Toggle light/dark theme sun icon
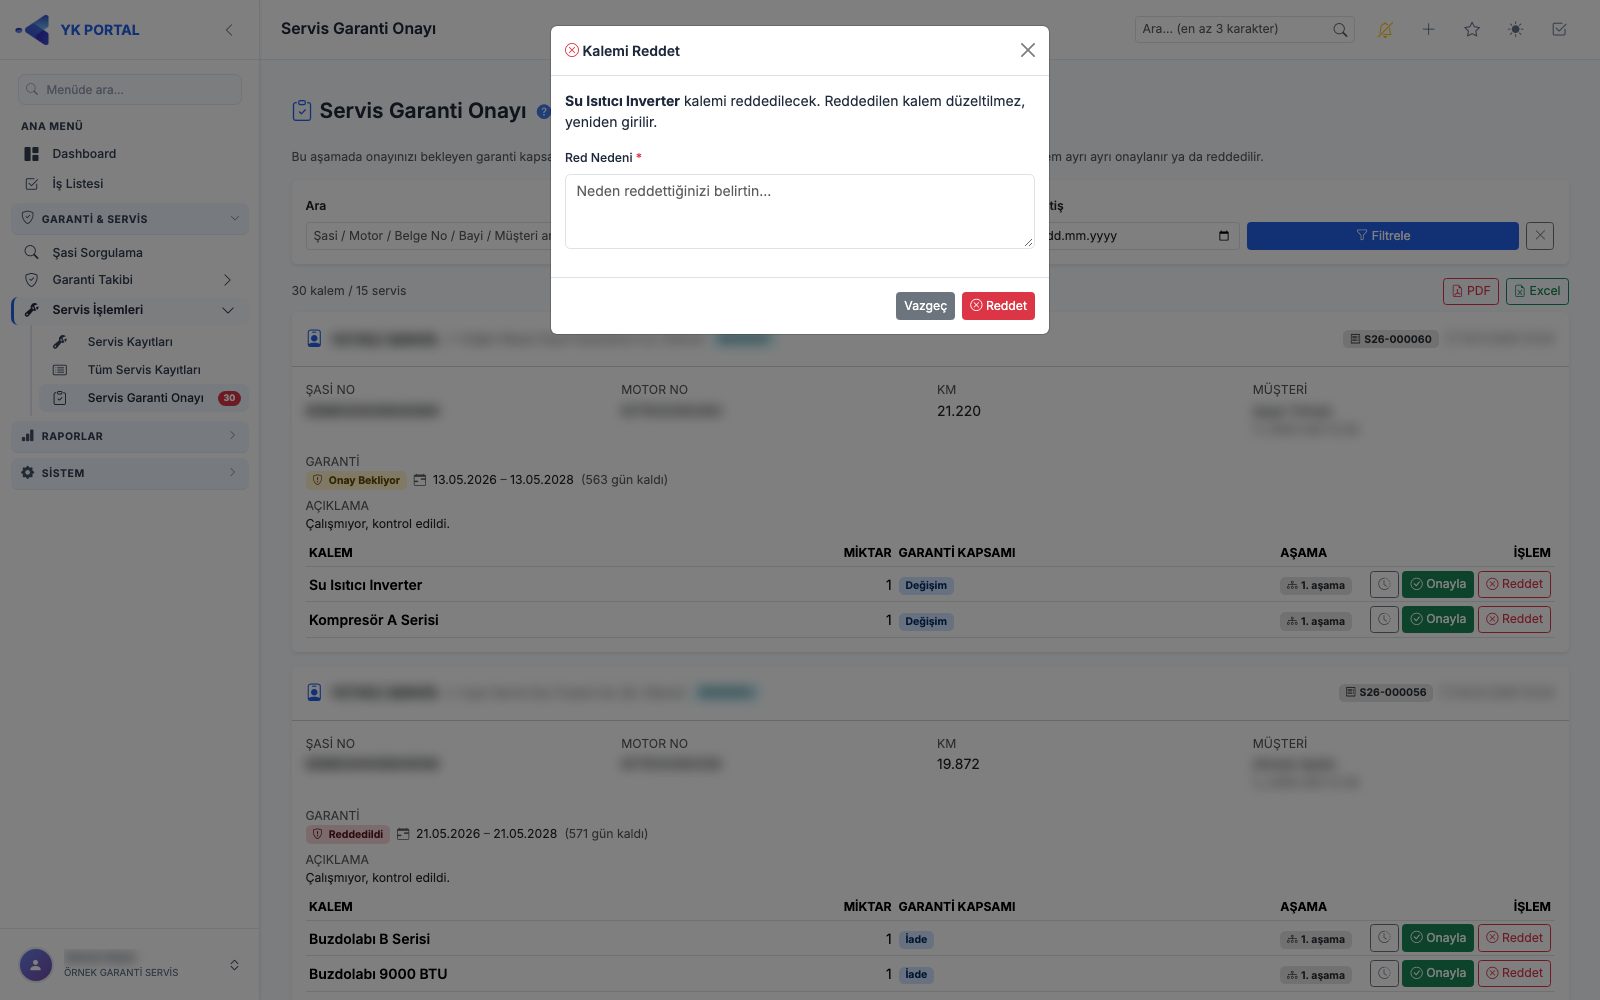This screenshot has height=1000, width=1600. (x=1516, y=30)
